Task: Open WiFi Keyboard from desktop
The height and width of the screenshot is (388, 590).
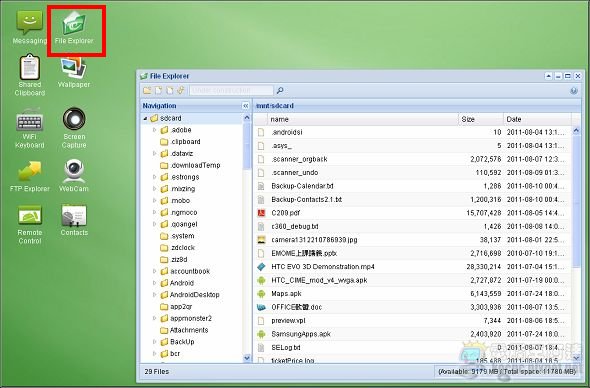Action: (x=29, y=129)
